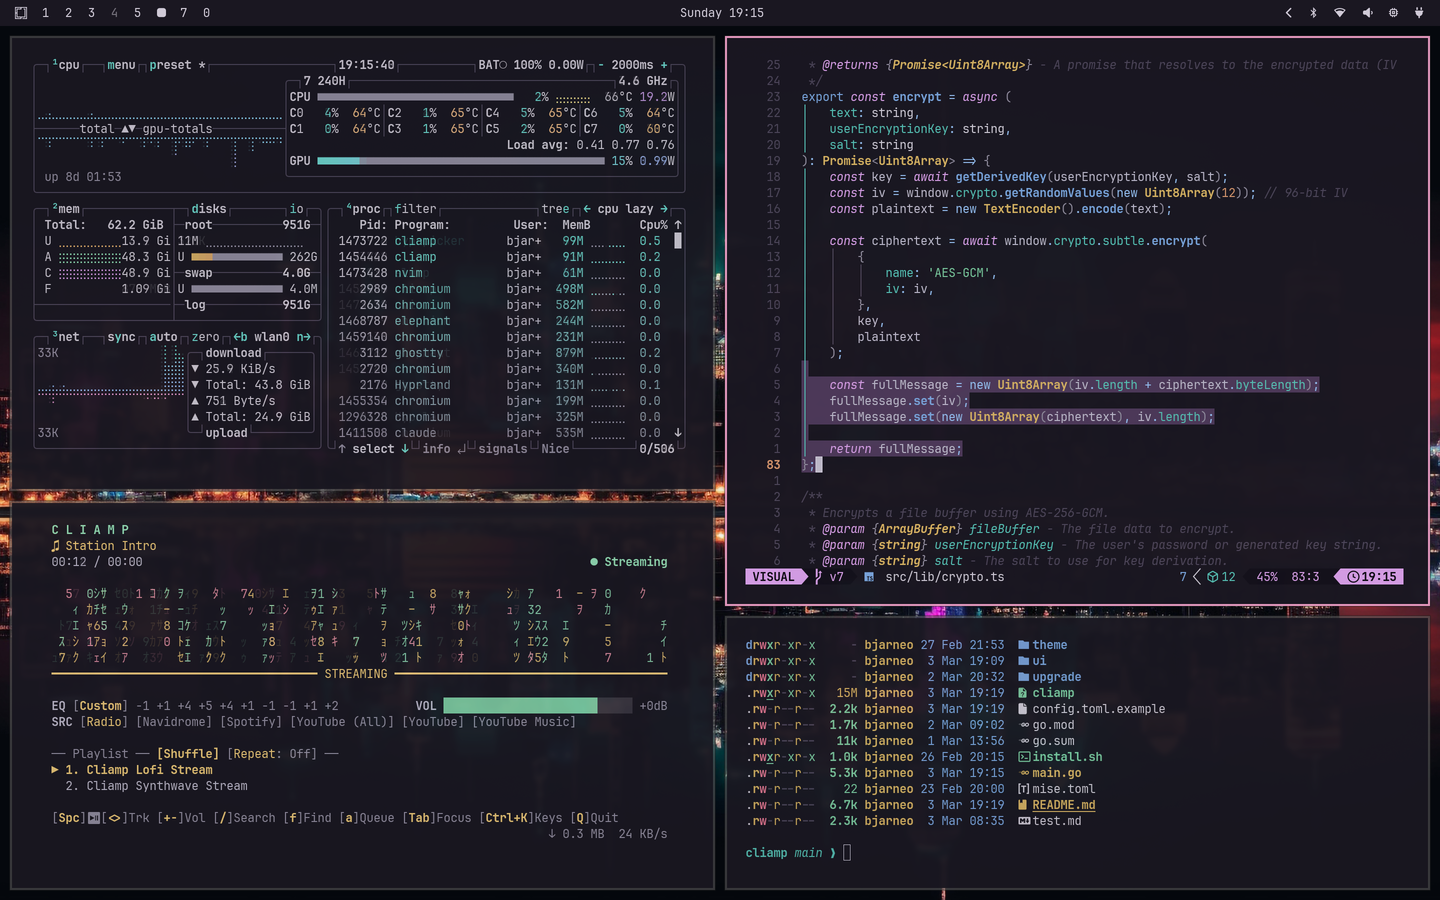This screenshot has width=1440, height=900.
Task: Cycle EQ Custom preset in cliamp
Action: coord(100,706)
